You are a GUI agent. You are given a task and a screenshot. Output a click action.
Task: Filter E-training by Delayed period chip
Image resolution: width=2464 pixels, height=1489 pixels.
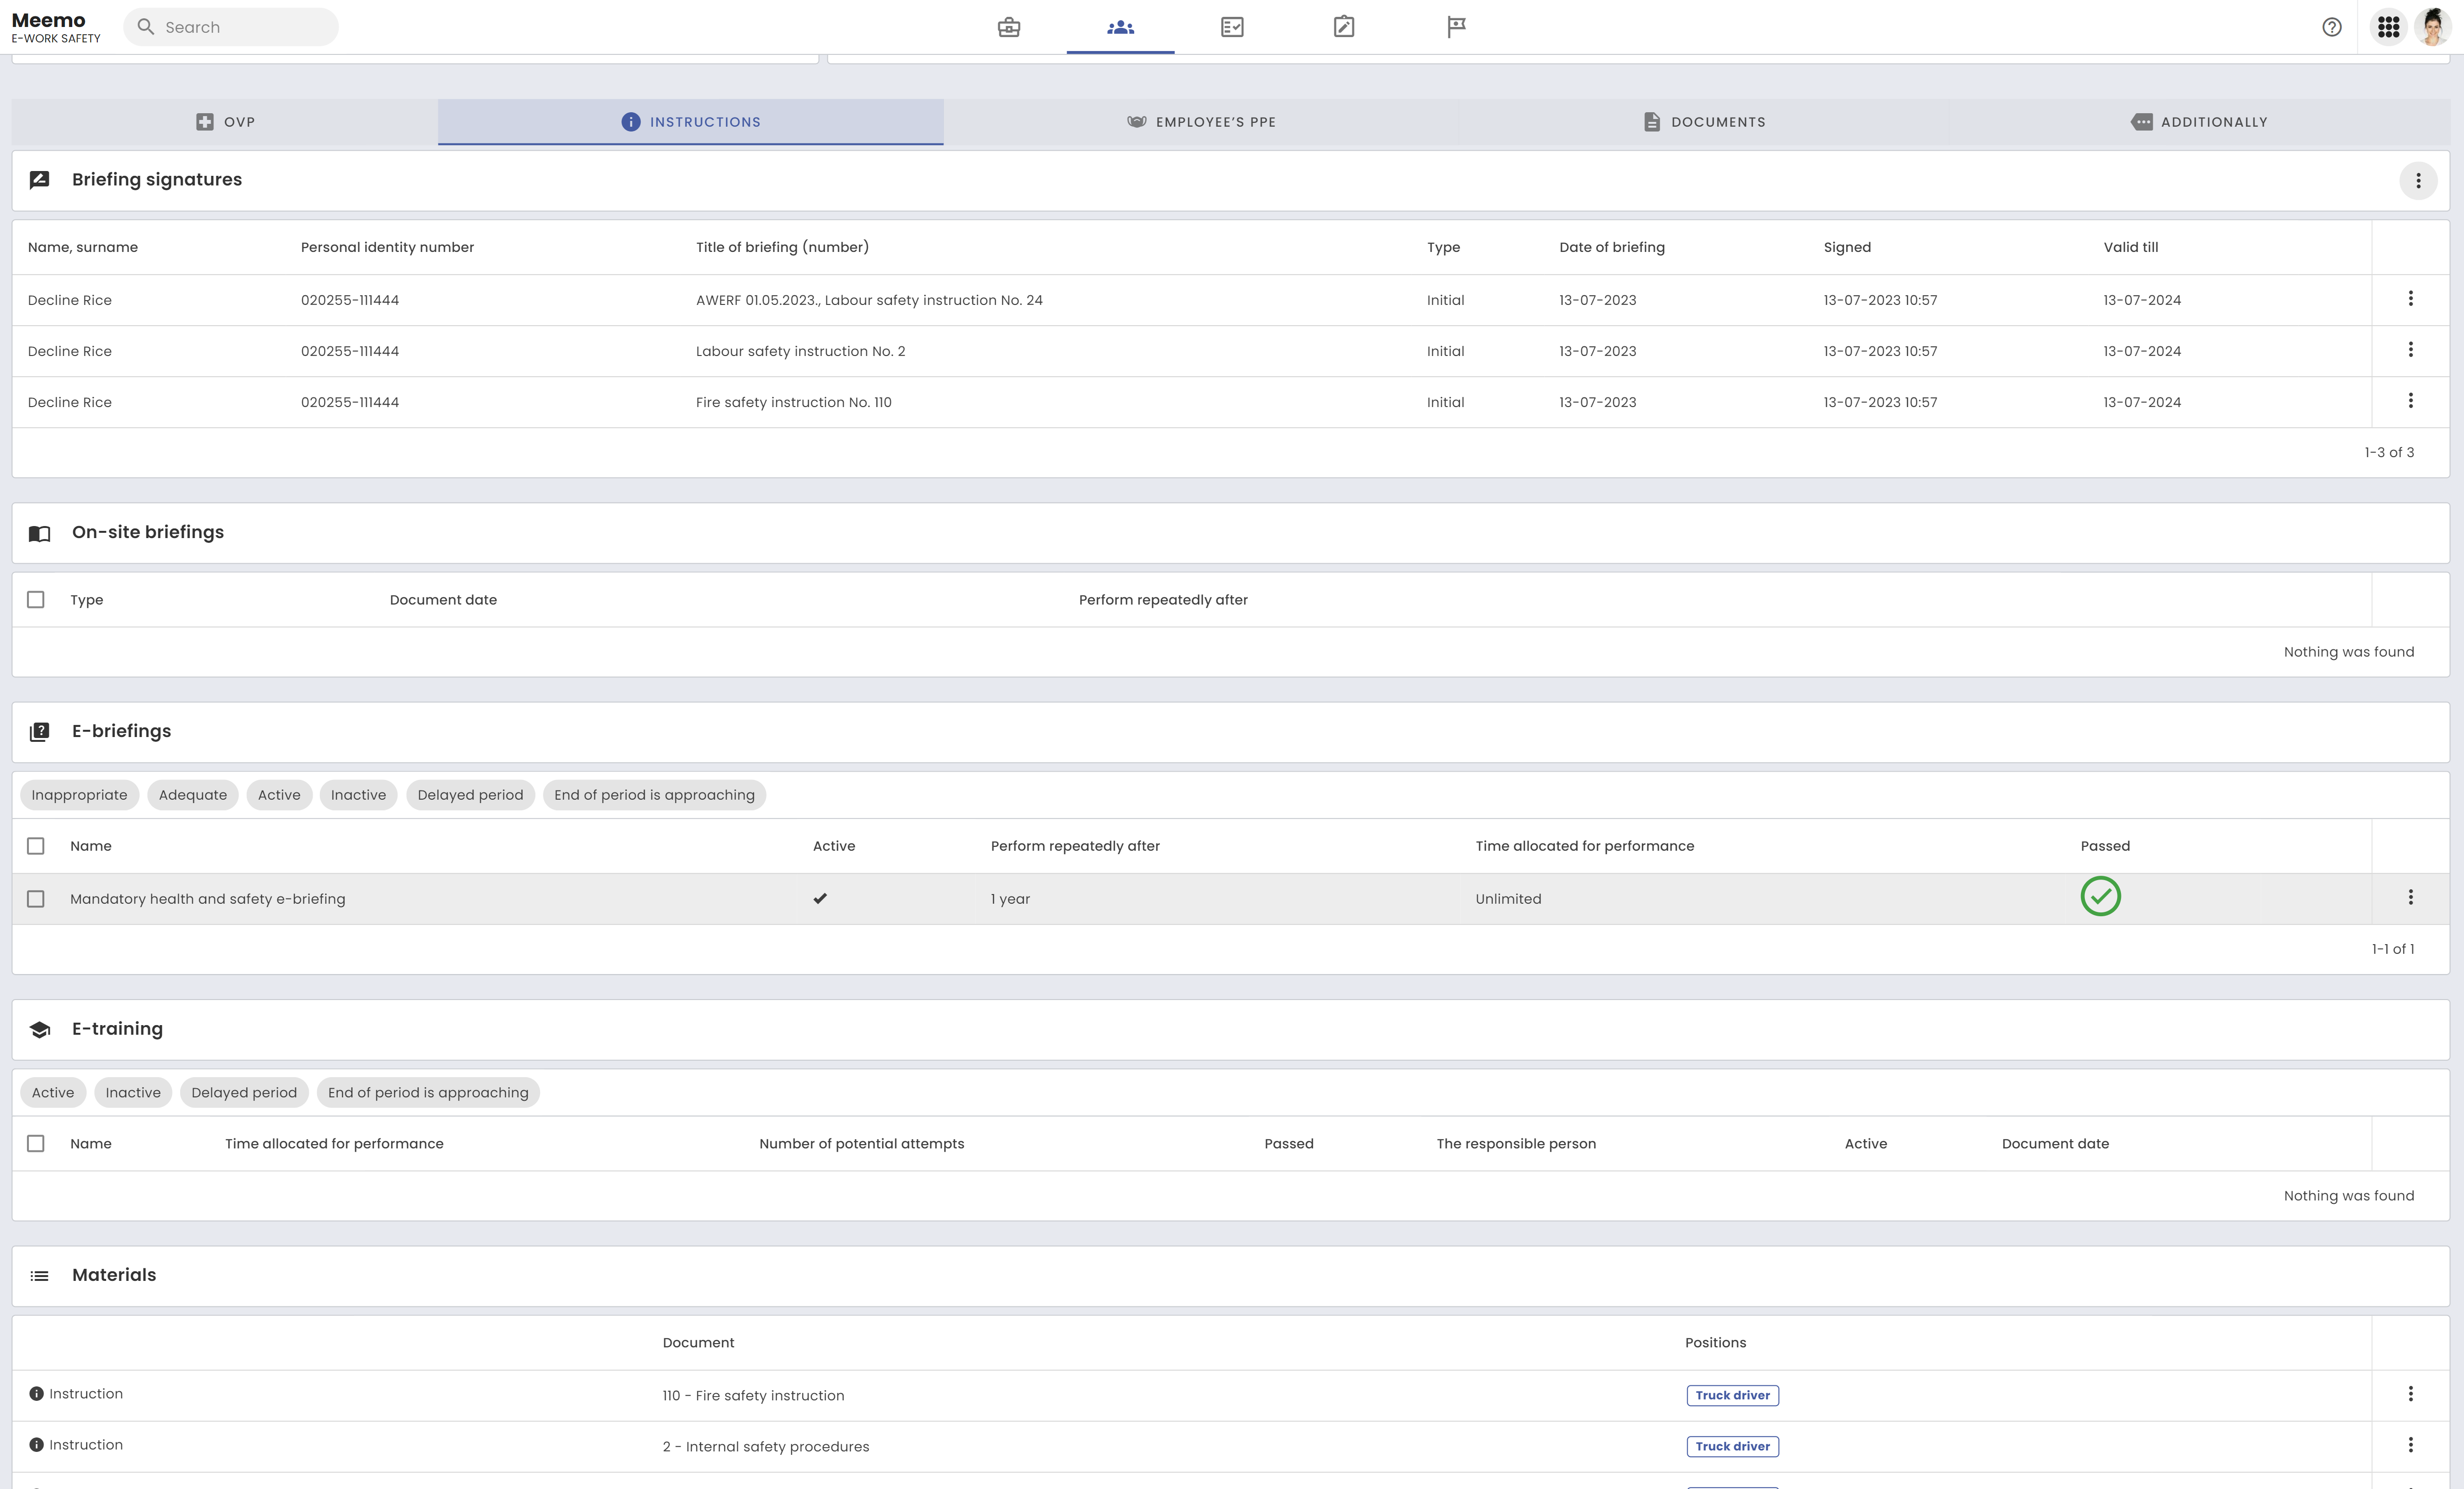click(x=244, y=1092)
